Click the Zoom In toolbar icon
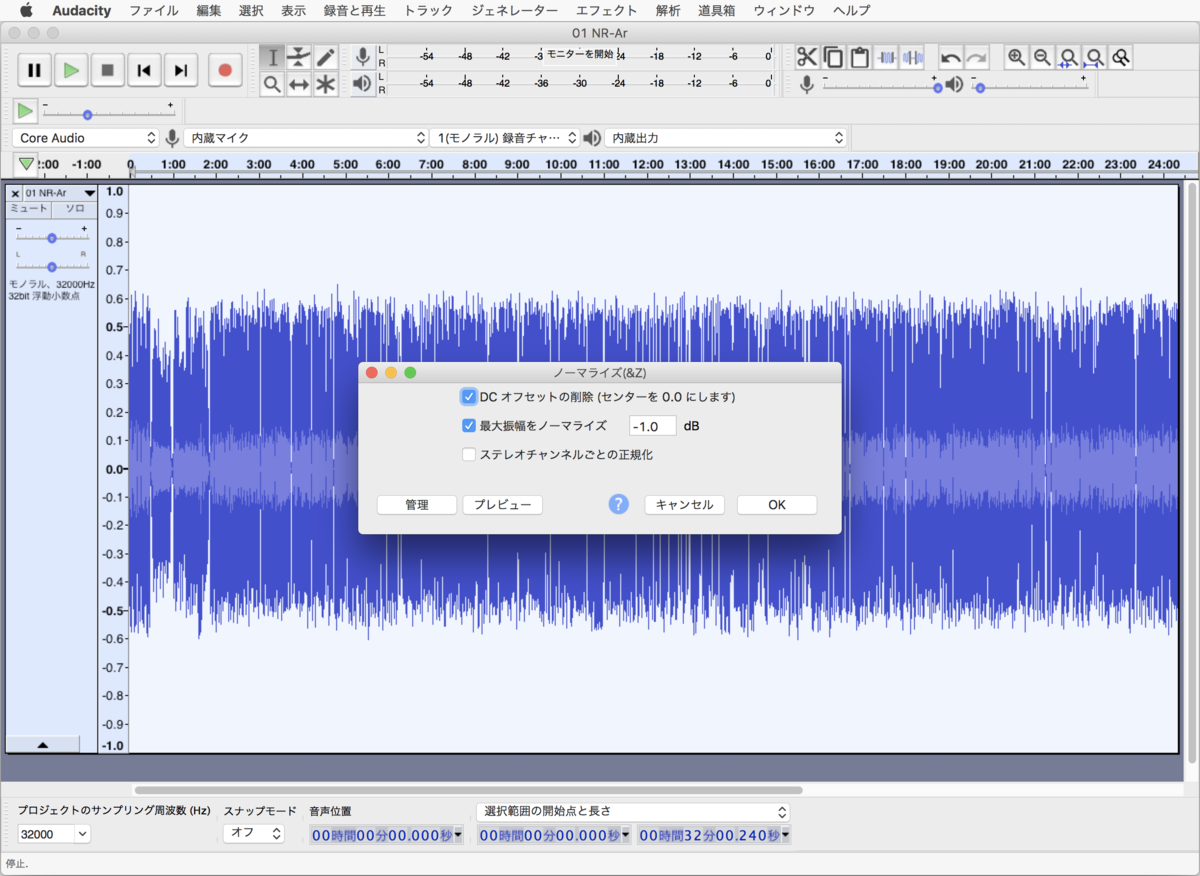1200x876 pixels. pyautogui.click(x=1016, y=57)
